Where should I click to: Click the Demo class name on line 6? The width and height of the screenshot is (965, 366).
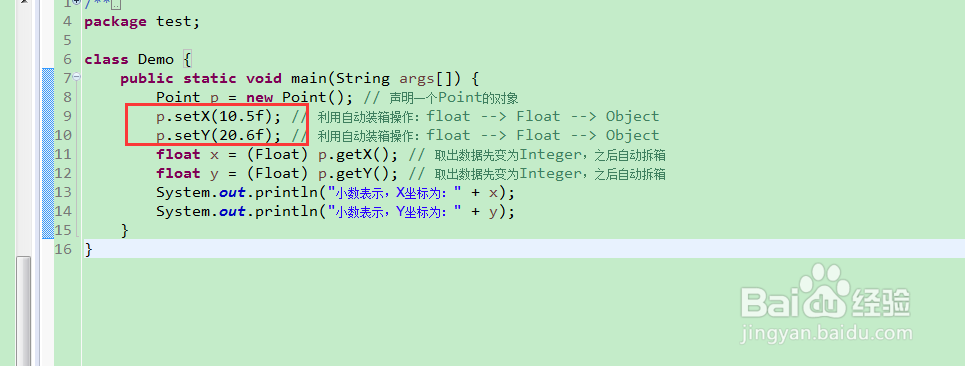point(156,60)
